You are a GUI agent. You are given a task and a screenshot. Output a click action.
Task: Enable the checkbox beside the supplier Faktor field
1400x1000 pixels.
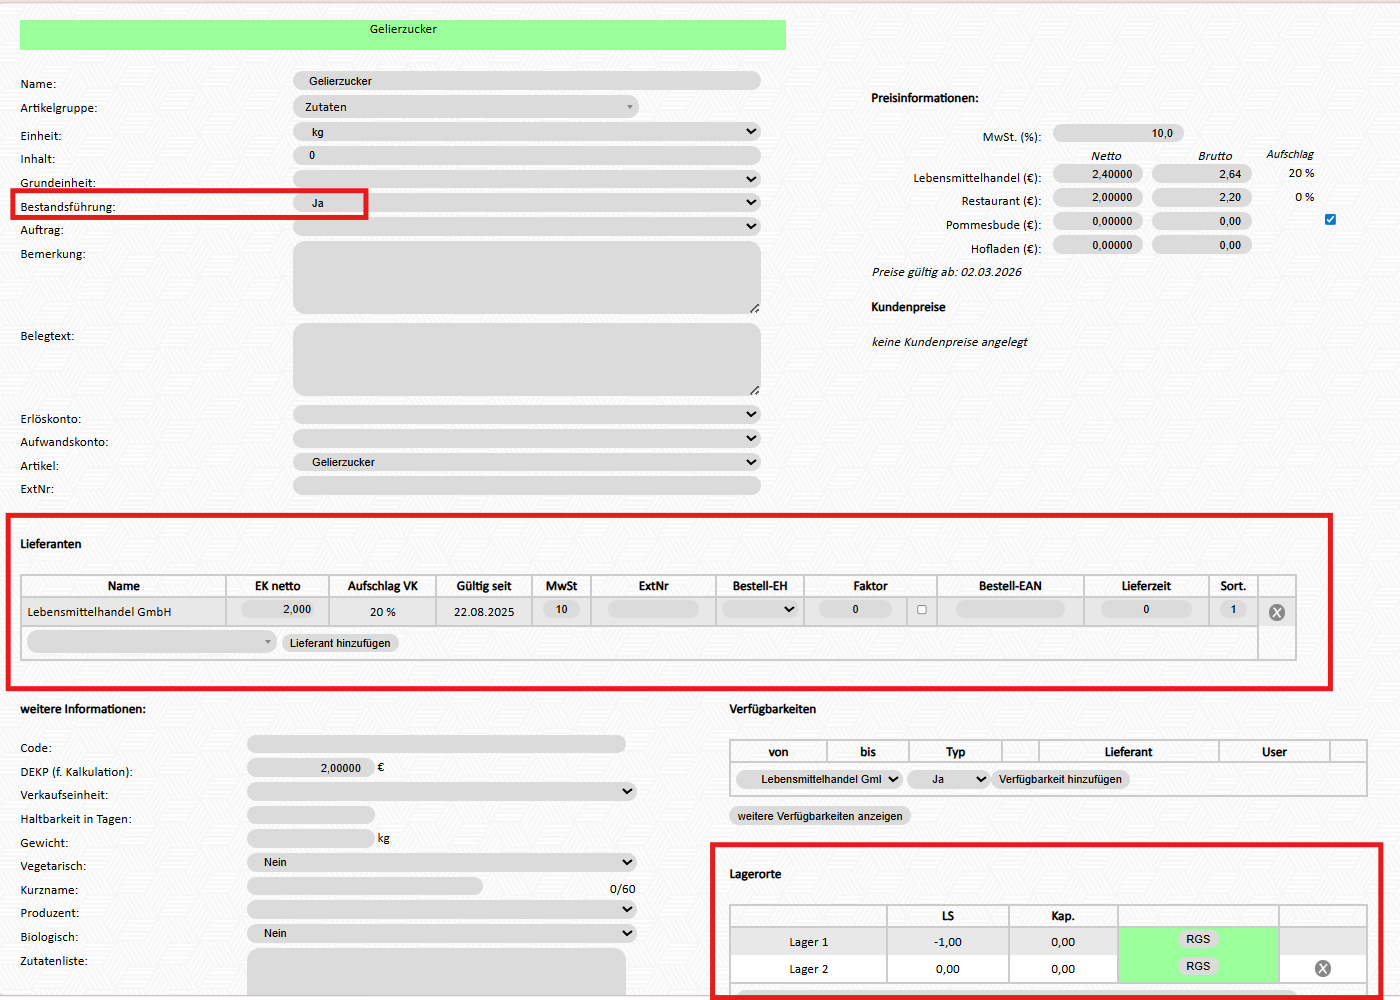(921, 609)
